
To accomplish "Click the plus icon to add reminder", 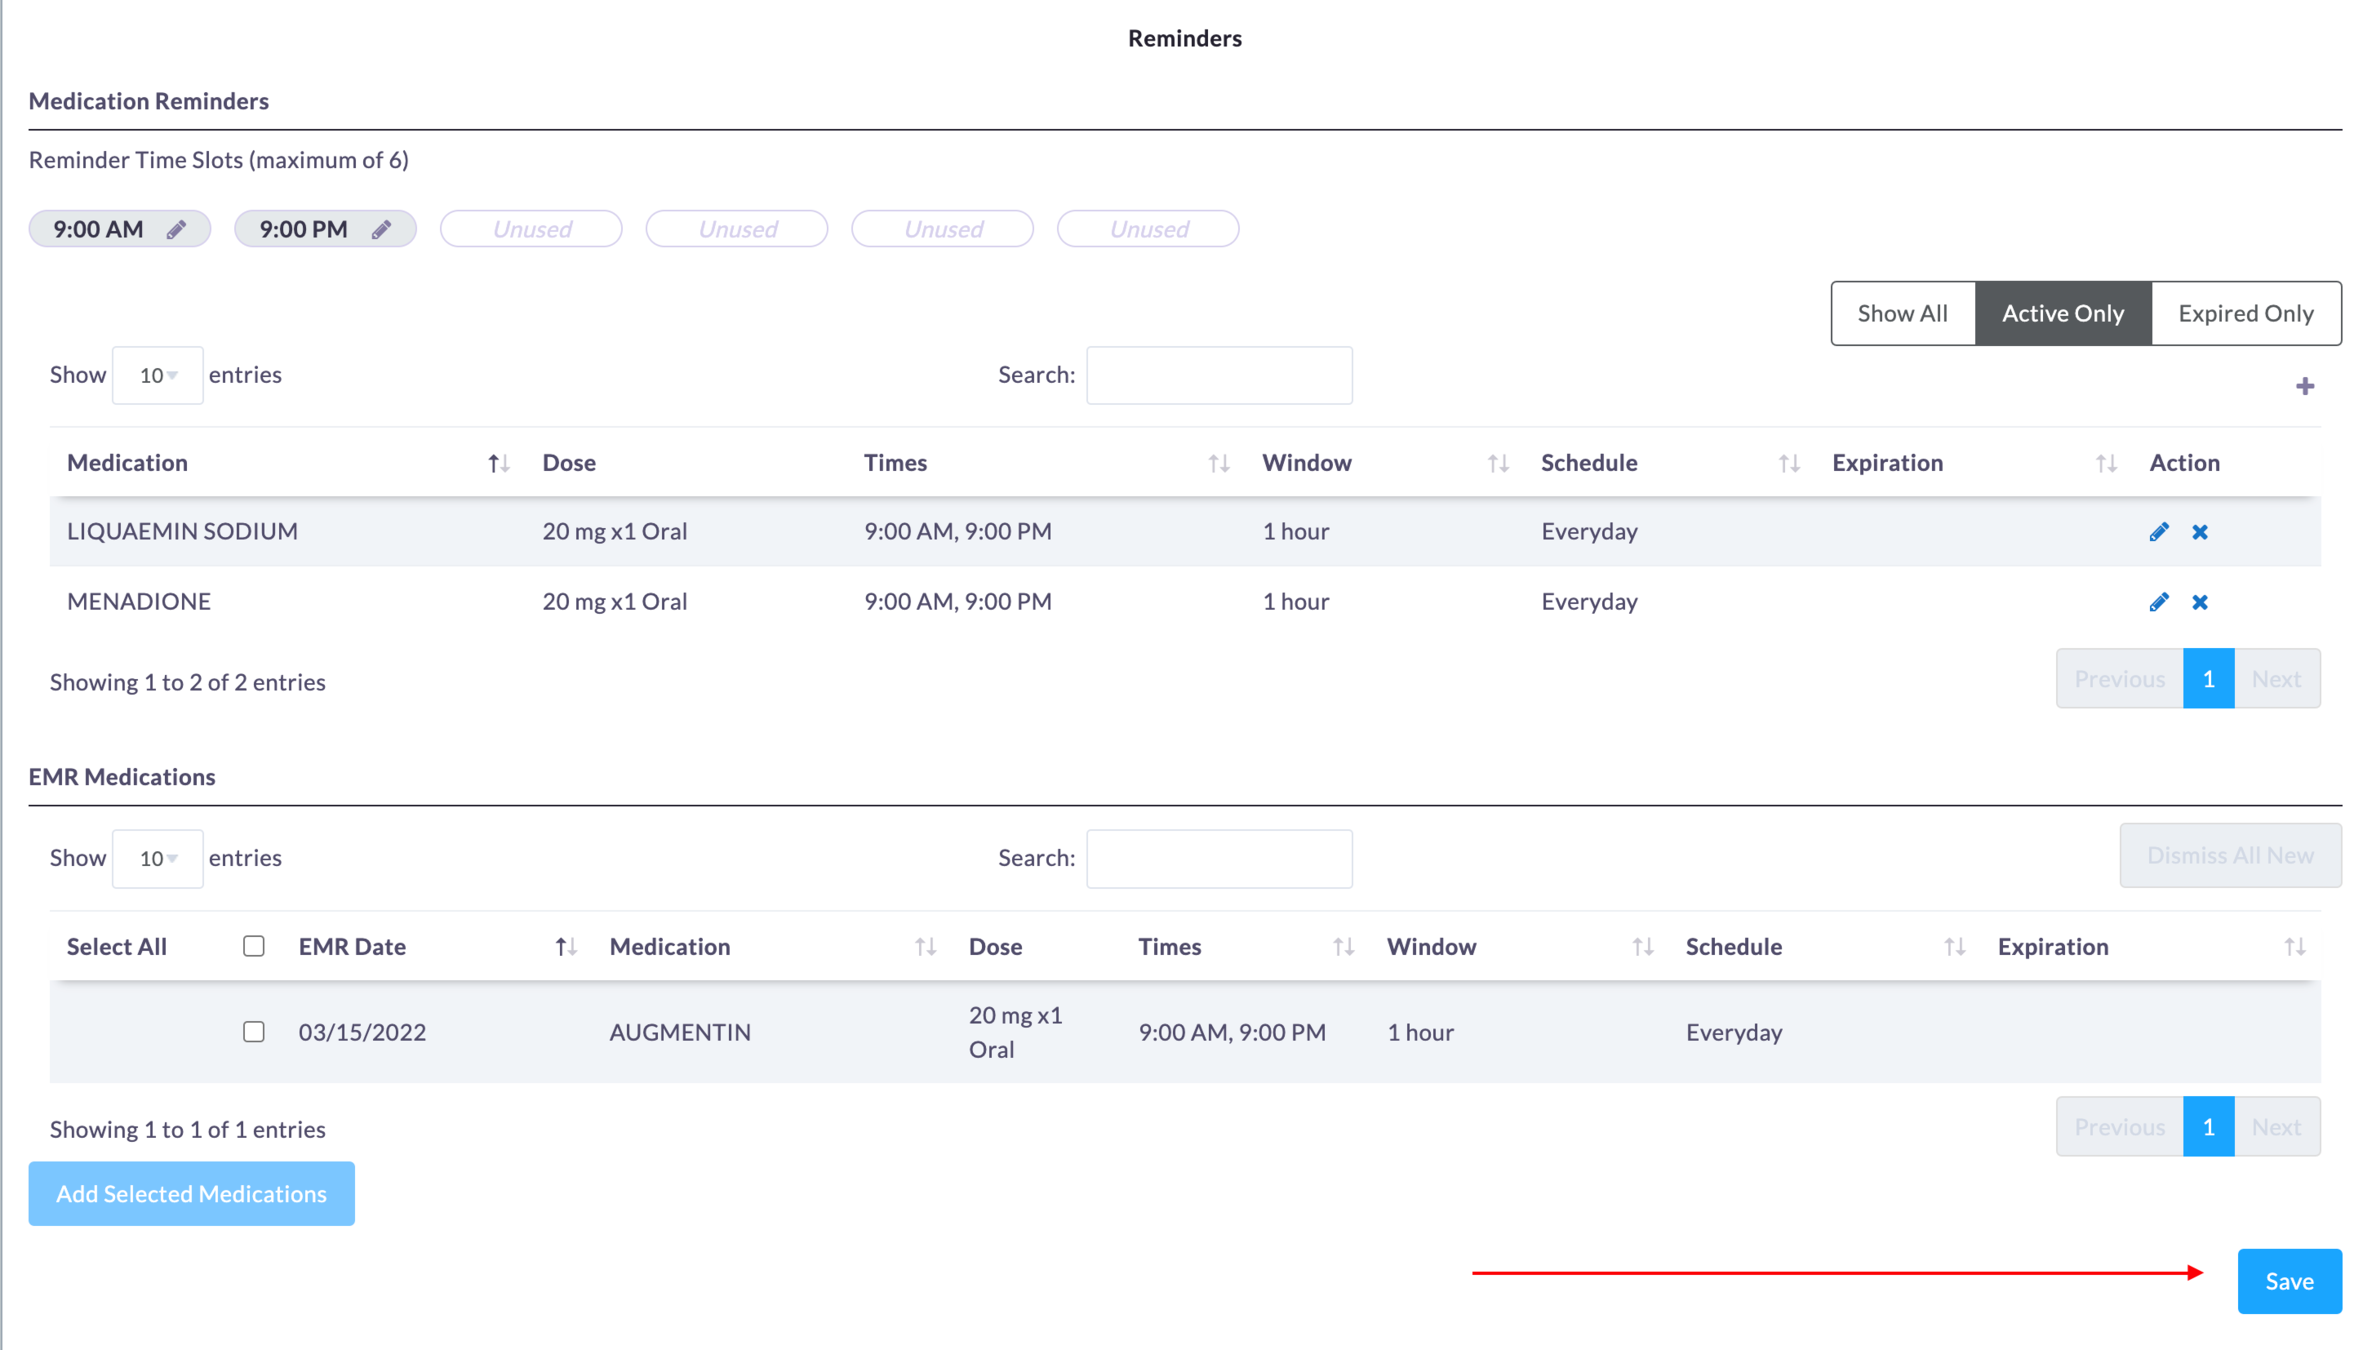I will tap(2304, 386).
